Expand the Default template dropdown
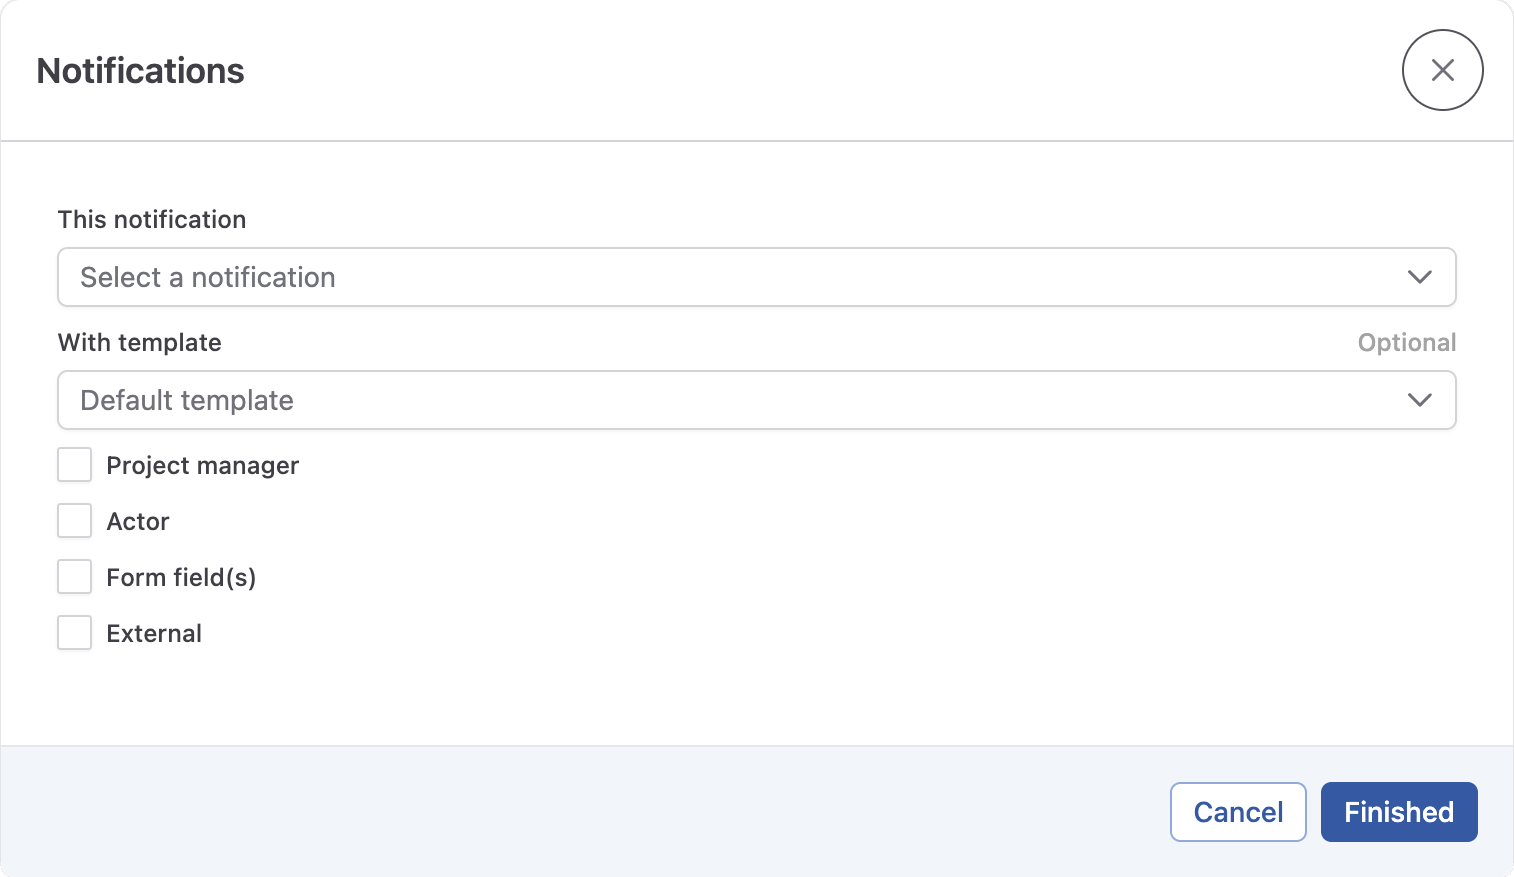Viewport: 1514px width, 877px height. (756, 400)
